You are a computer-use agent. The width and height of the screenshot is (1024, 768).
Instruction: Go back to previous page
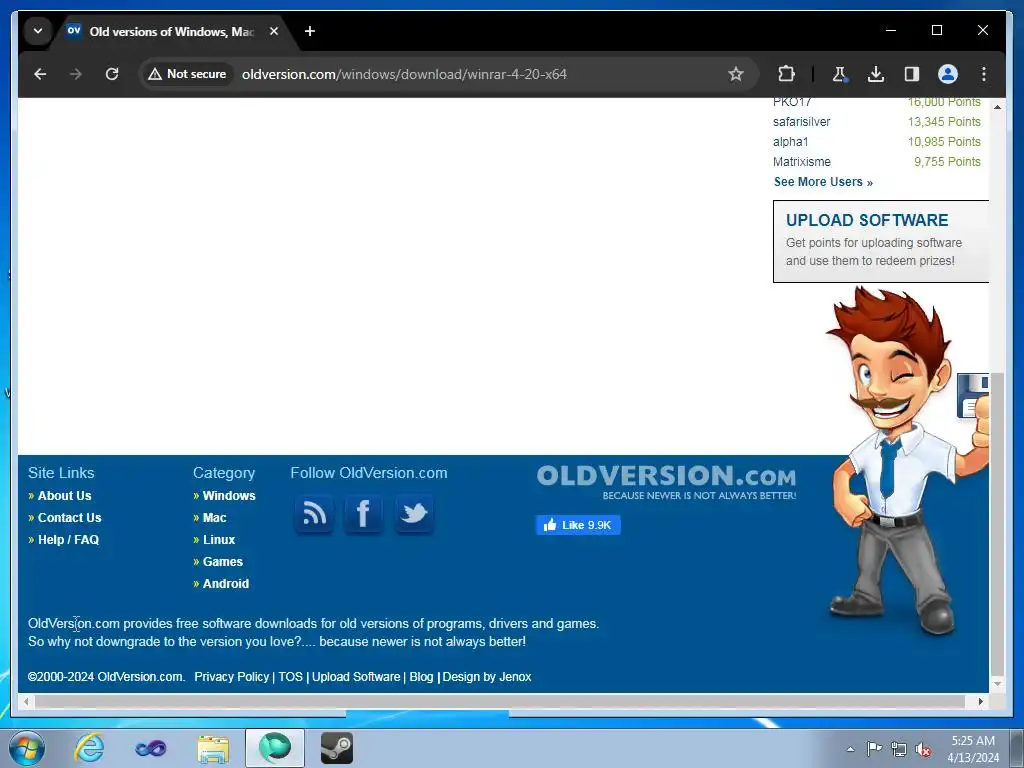point(40,74)
